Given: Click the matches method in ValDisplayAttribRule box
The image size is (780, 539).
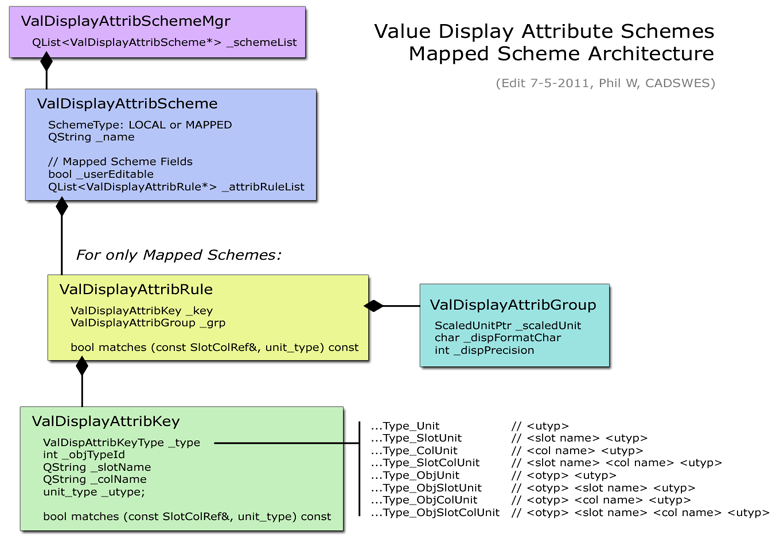Looking at the screenshot, I should coord(214,348).
